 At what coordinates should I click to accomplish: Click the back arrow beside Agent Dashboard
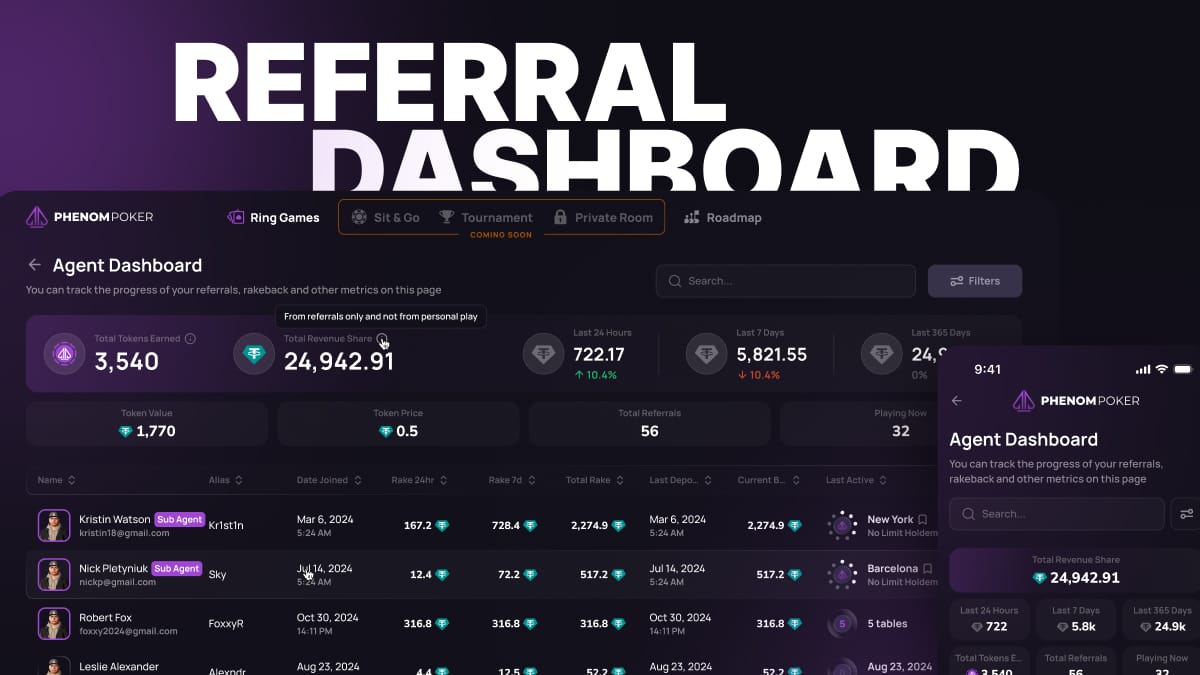(x=34, y=265)
